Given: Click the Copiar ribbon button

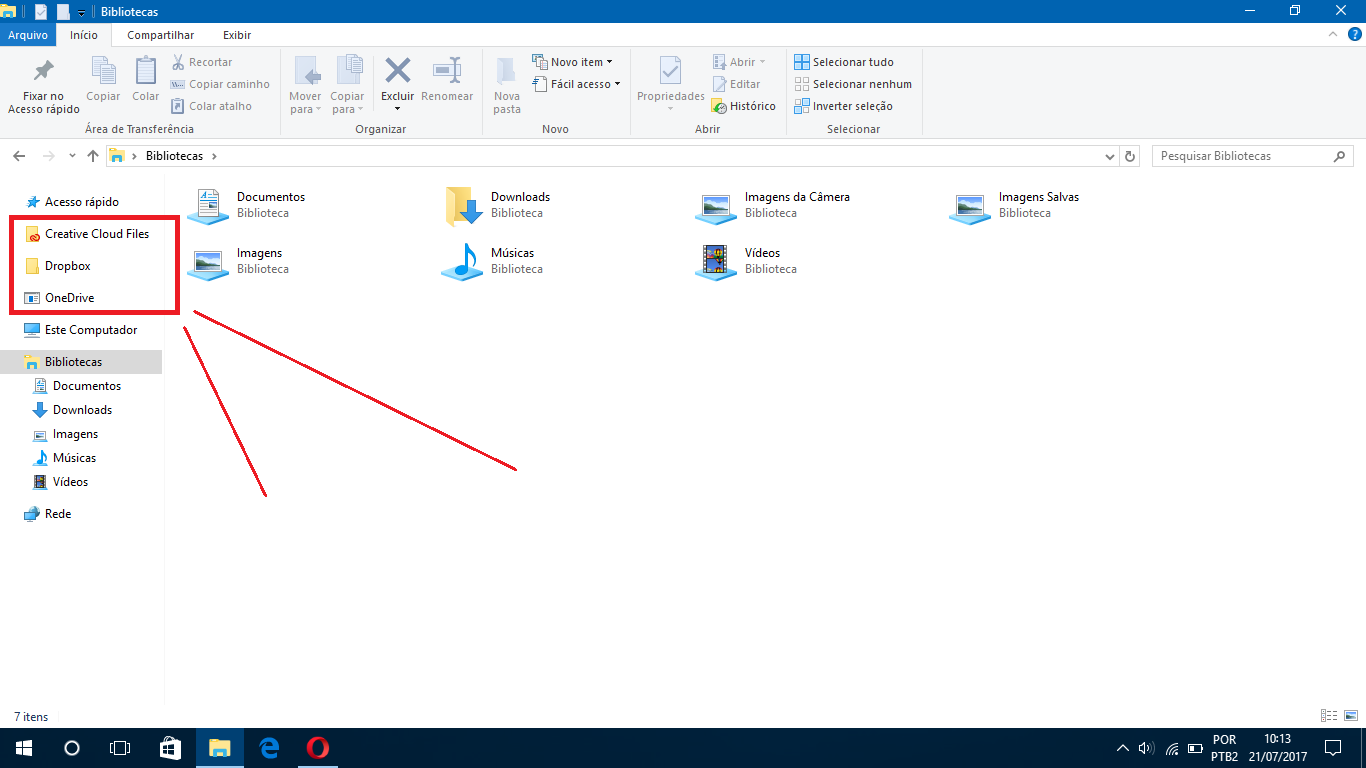Looking at the screenshot, I should pos(103,80).
